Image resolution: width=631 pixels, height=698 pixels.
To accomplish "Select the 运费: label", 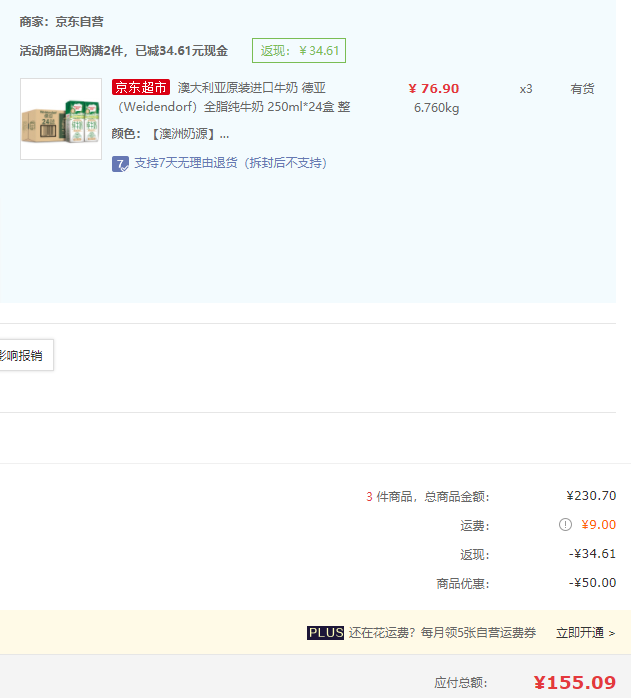I will [x=475, y=526].
